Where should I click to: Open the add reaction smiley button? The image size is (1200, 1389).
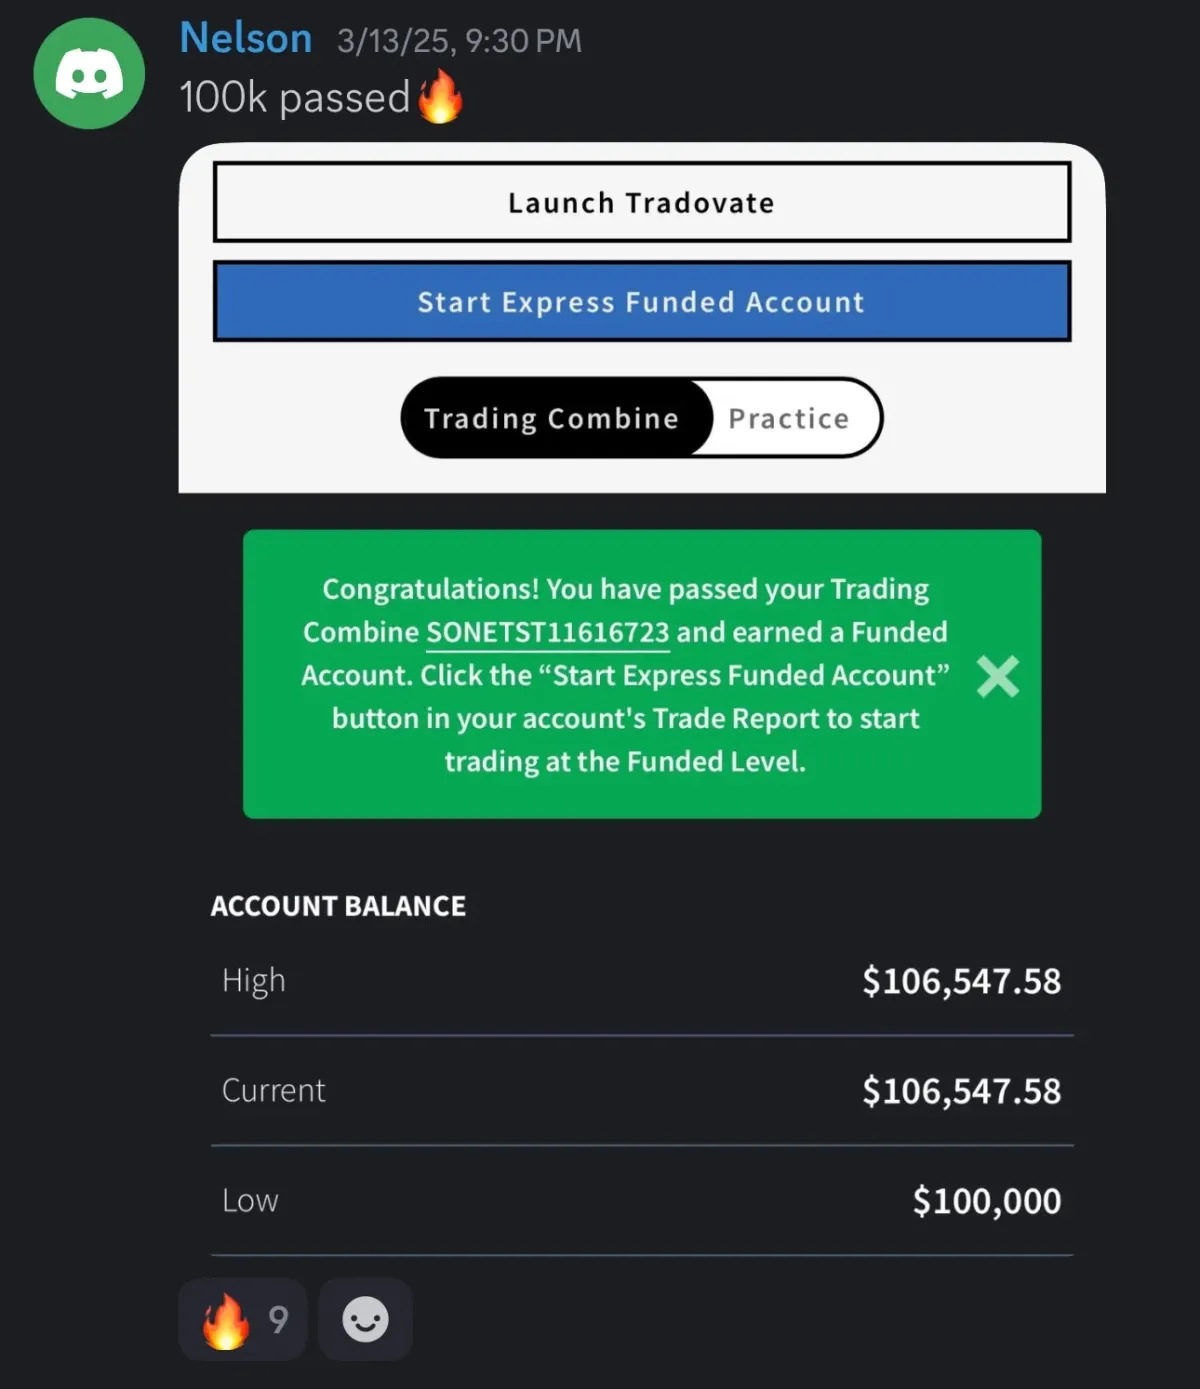coord(366,1319)
